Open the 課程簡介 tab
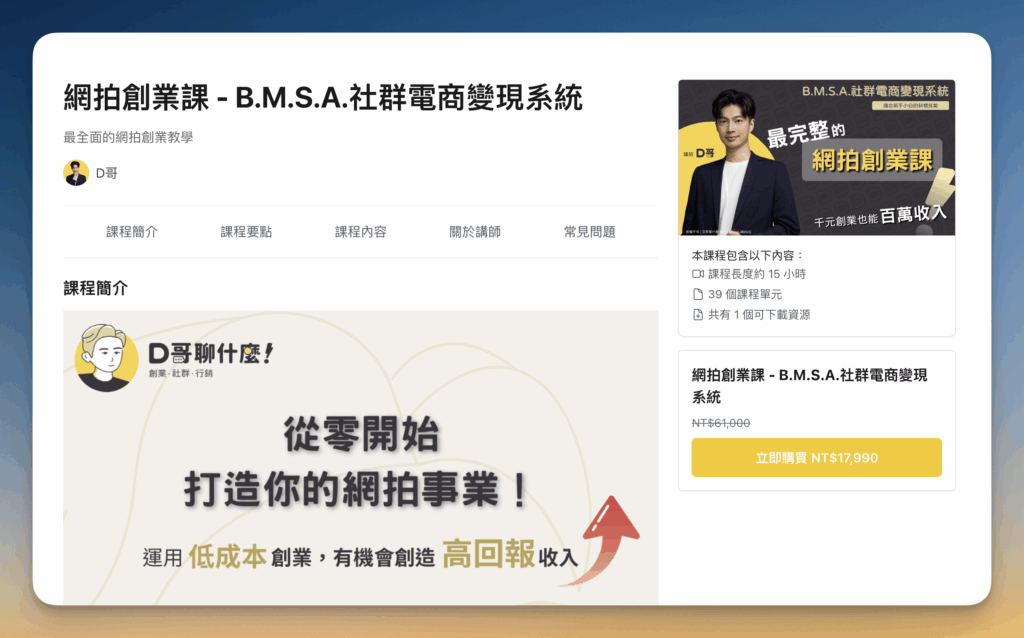The image size is (1024, 638). pos(132,232)
